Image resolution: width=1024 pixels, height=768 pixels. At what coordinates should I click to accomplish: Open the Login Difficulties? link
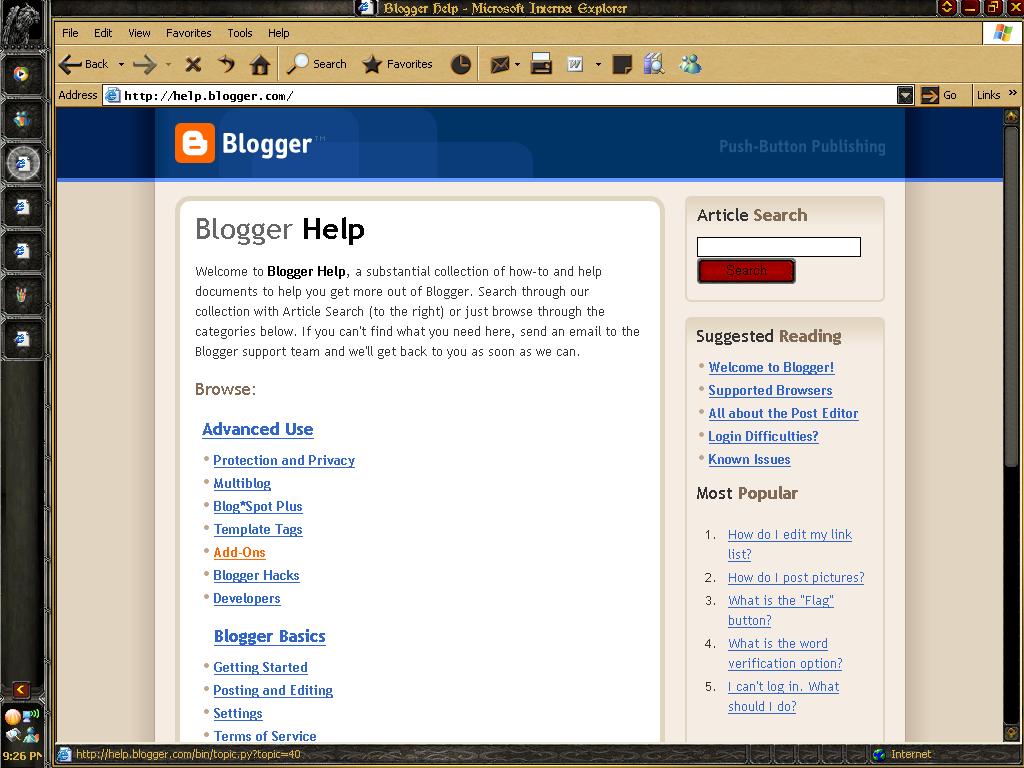click(x=763, y=436)
